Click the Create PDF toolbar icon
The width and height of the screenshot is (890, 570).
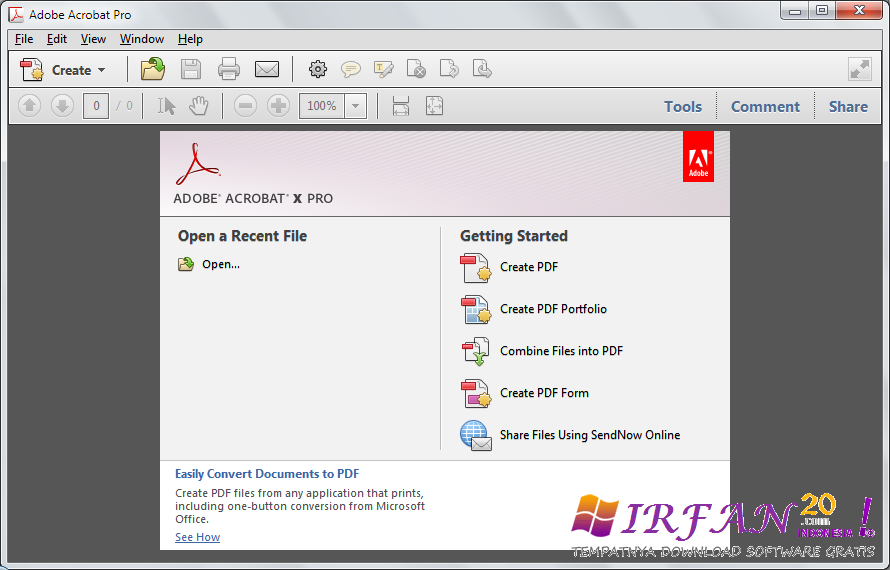tap(31, 70)
